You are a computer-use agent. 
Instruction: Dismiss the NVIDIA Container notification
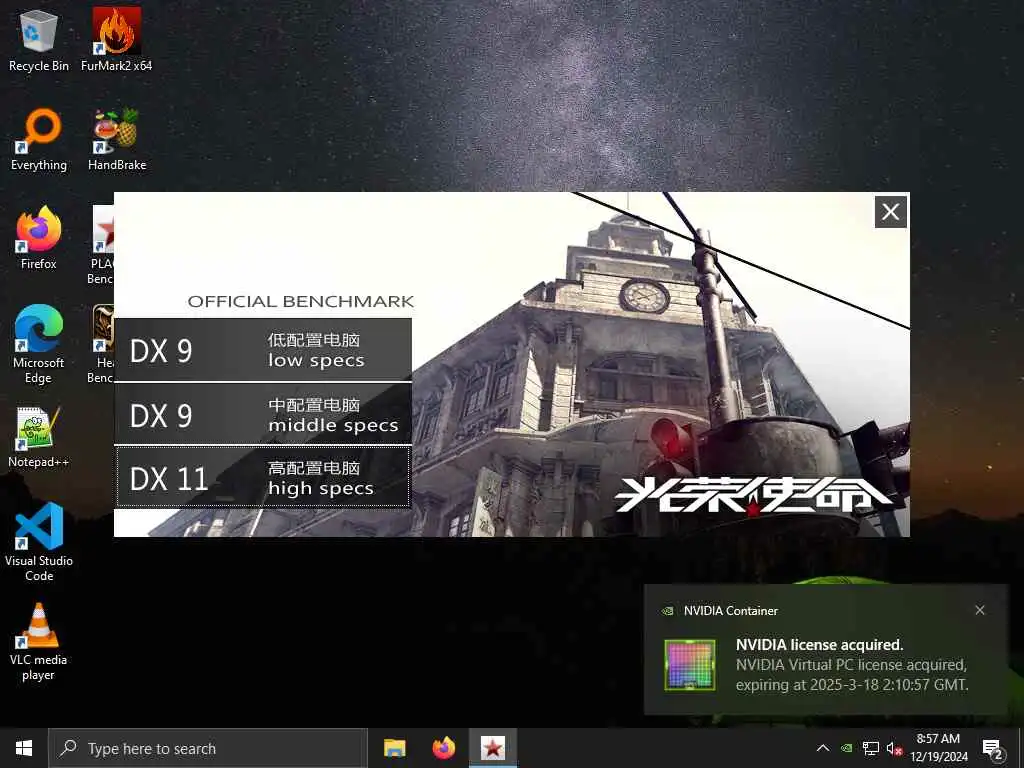[980, 610]
